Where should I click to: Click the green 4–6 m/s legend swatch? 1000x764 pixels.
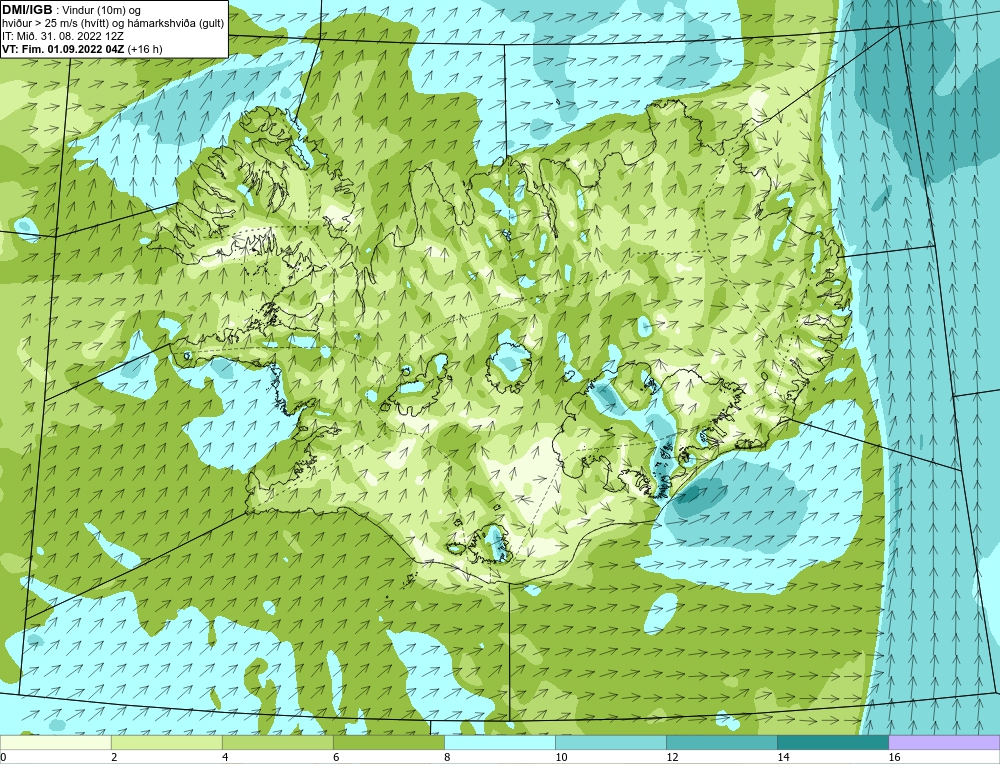[277, 742]
